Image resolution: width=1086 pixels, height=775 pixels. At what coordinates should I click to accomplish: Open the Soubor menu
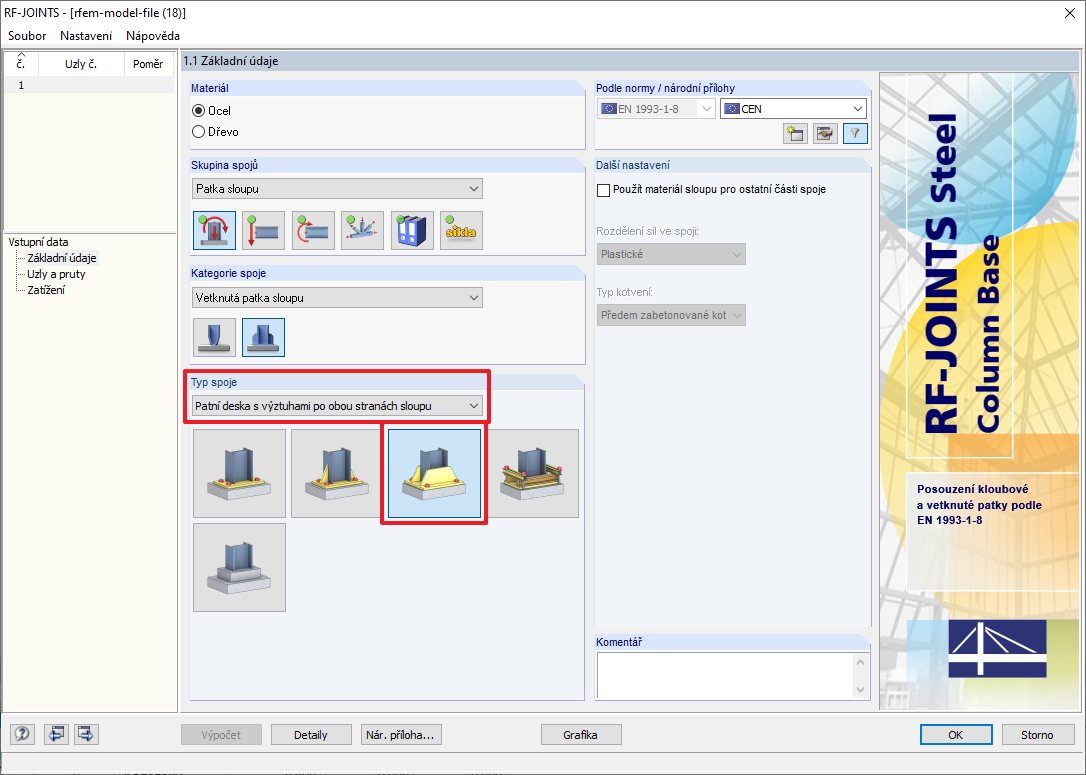click(27, 35)
